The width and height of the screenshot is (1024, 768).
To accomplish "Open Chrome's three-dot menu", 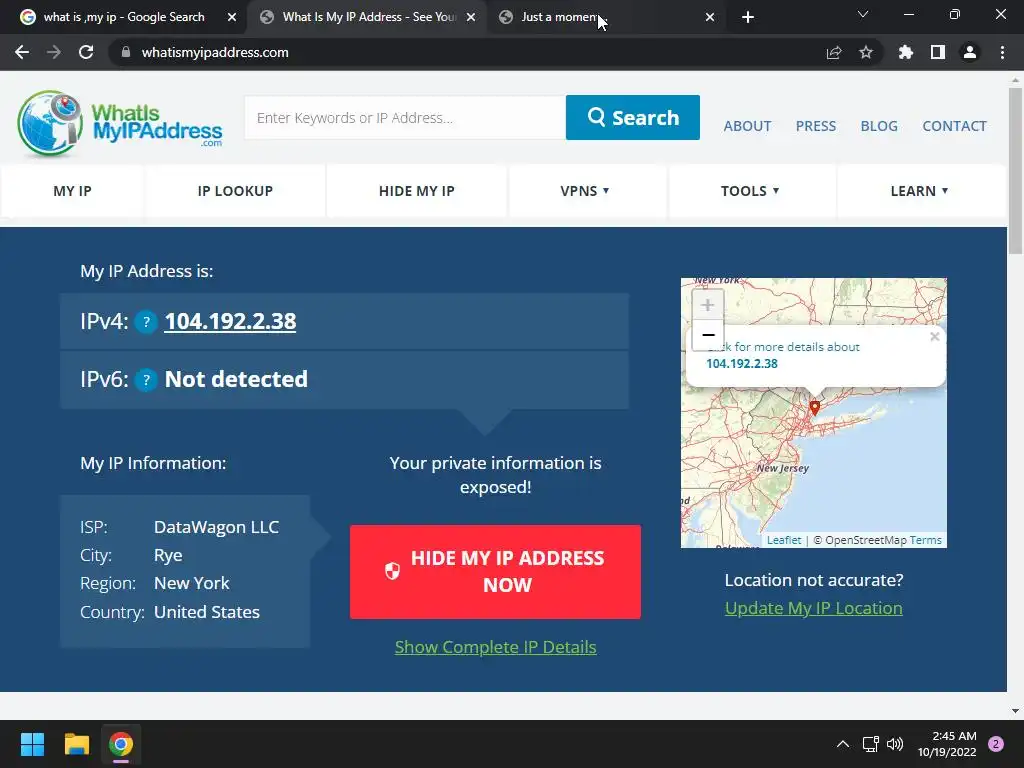I will [x=1002, y=52].
